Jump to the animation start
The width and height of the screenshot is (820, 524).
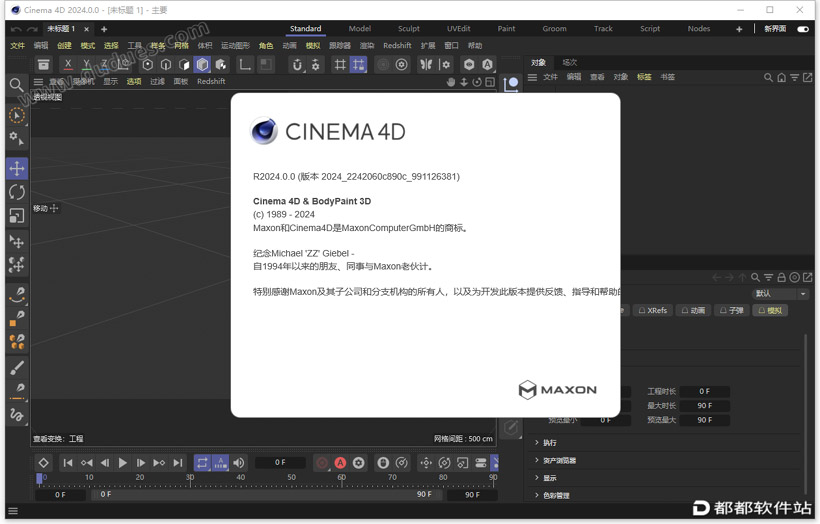tap(67, 463)
